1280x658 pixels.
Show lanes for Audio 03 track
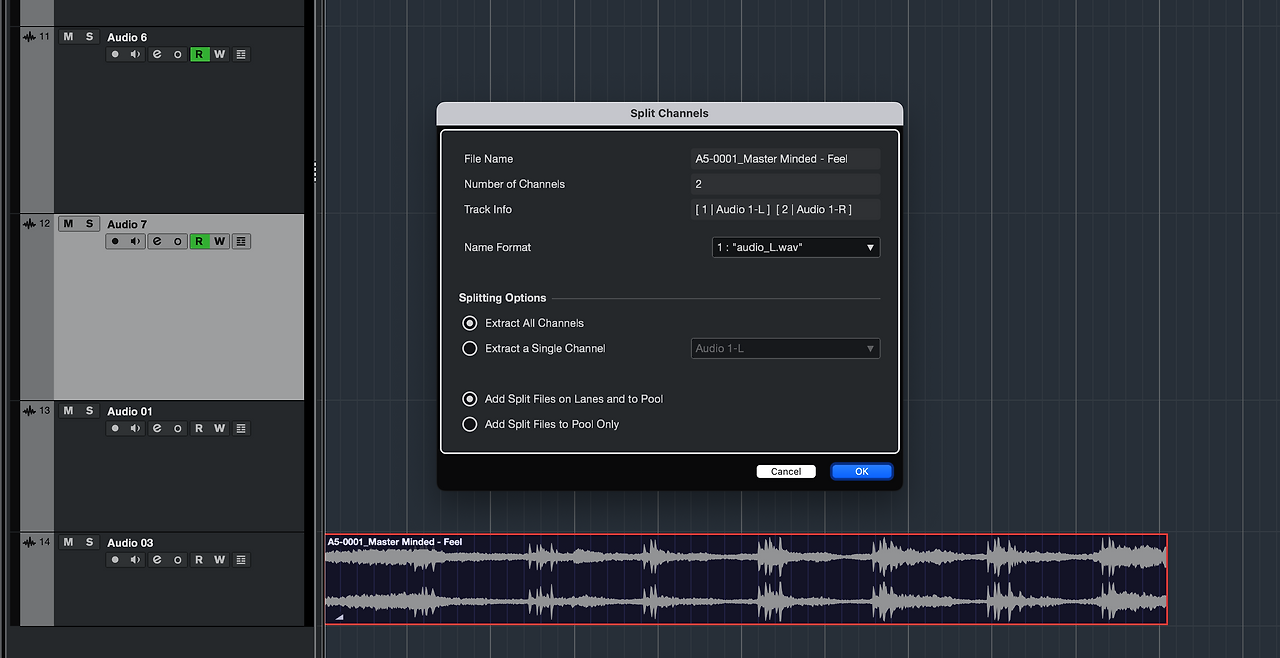[x=241, y=560]
